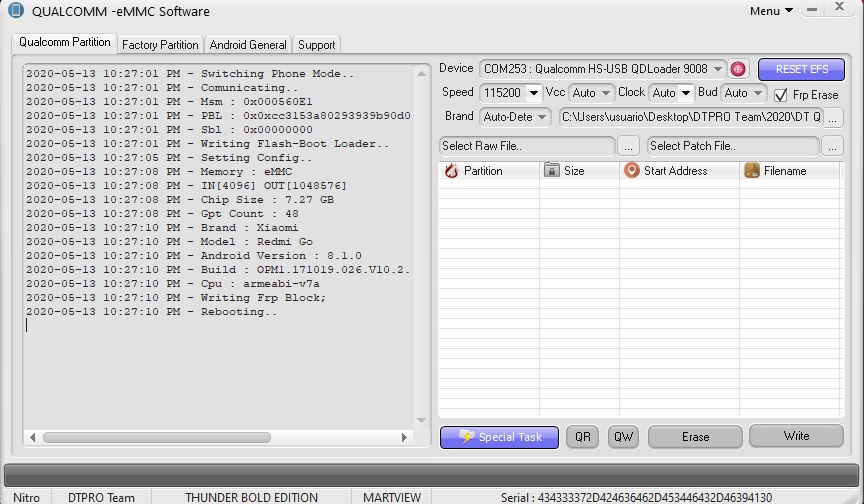Click the pin icon in Start Address header

(631, 170)
